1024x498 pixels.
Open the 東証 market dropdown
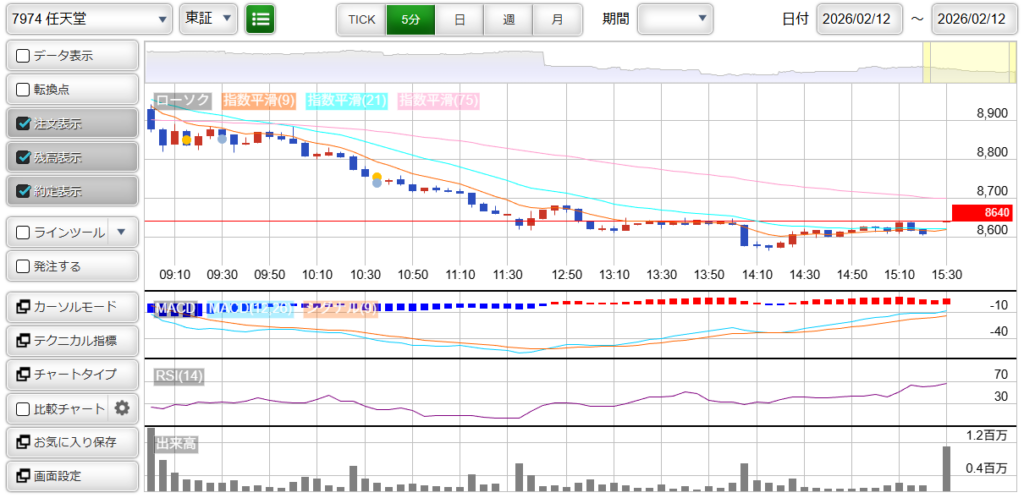tap(208, 18)
